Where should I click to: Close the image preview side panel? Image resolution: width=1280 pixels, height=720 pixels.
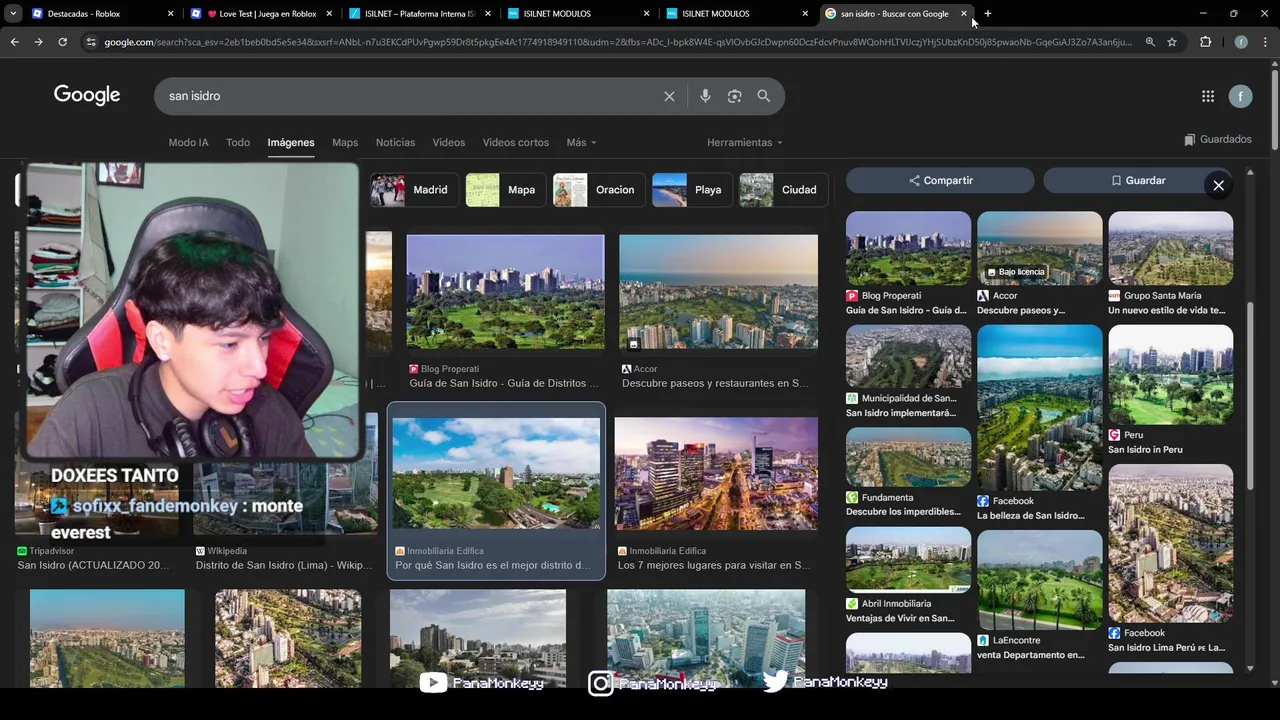(x=1218, y=185)
